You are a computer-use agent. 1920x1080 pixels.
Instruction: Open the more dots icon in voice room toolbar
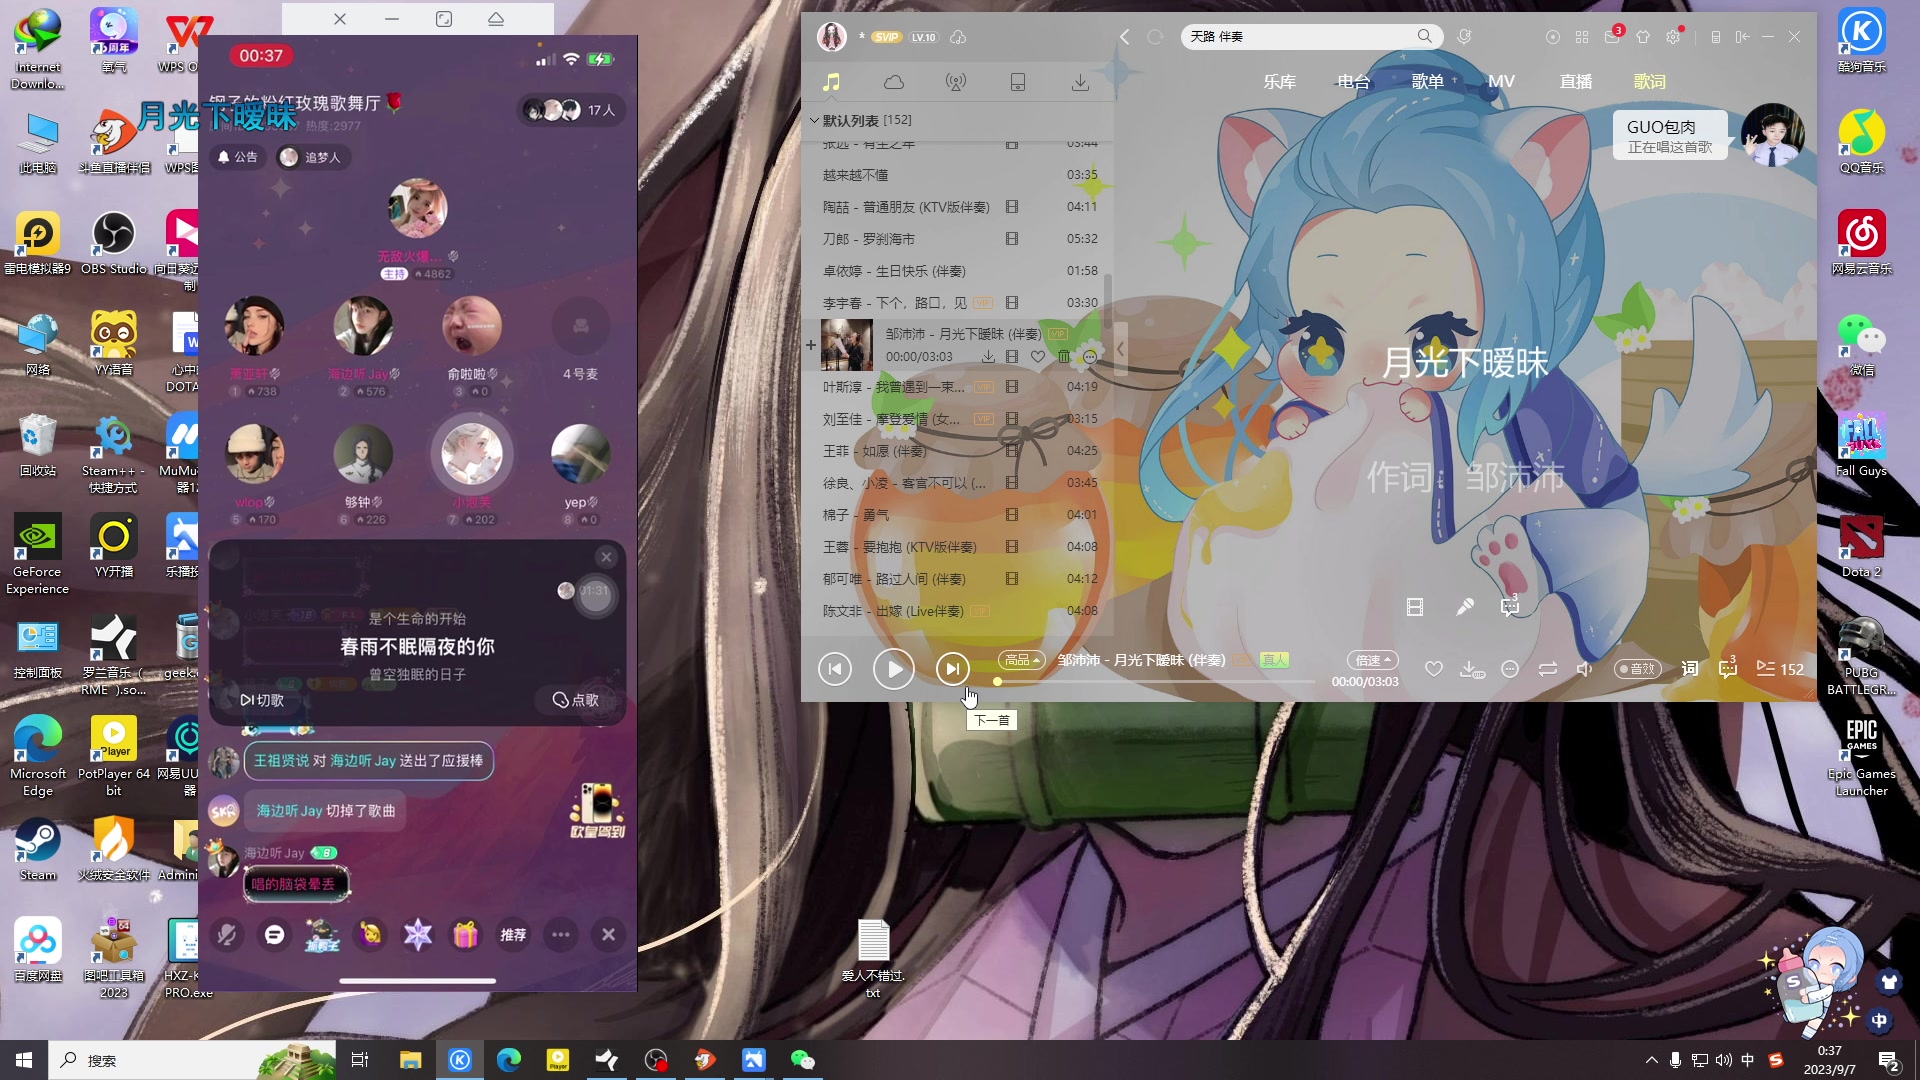point(561,934)
